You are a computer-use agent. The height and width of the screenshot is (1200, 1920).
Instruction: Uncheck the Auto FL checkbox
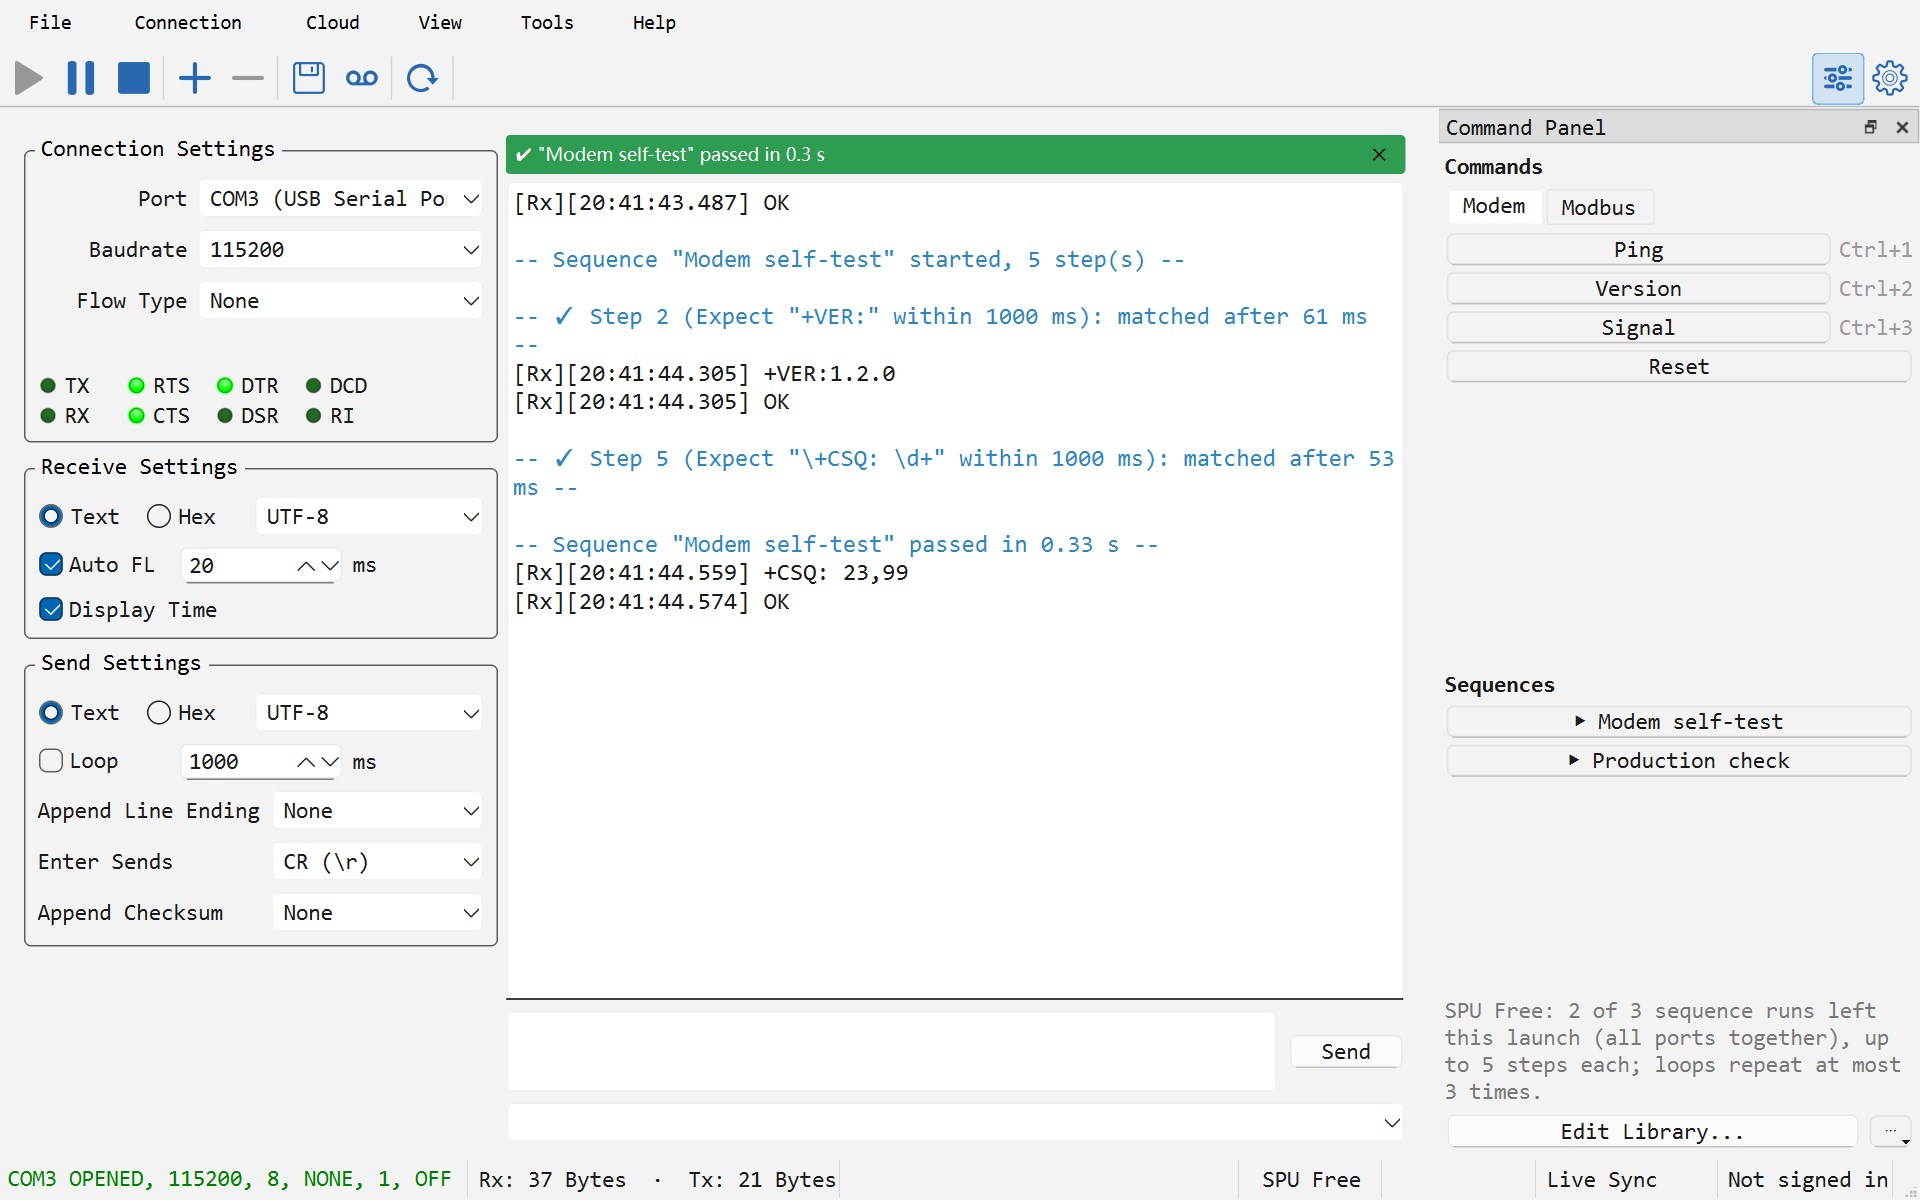click(x=97, y=565)
